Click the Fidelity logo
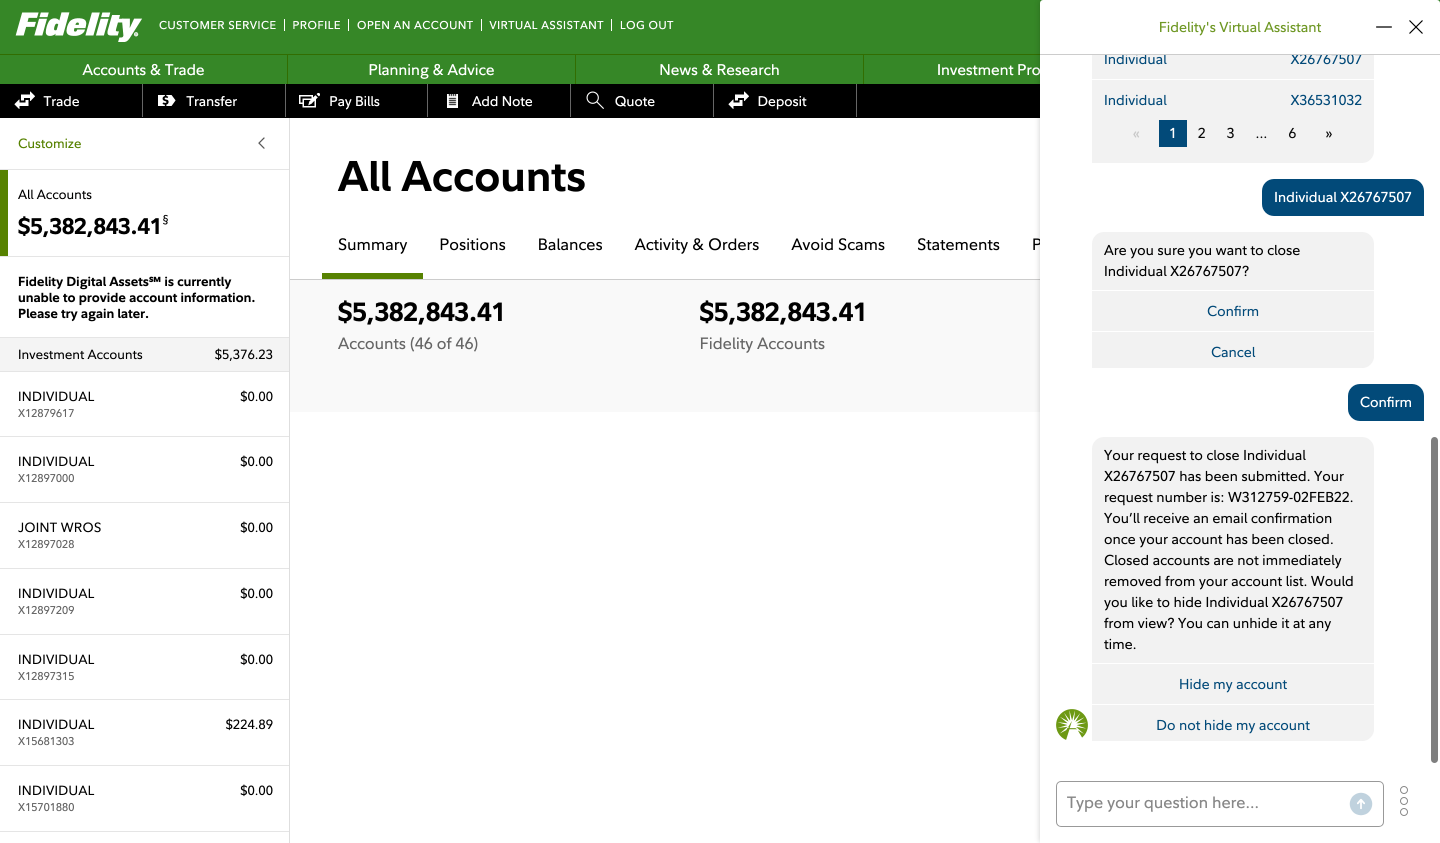 click(x=79, y=26)
